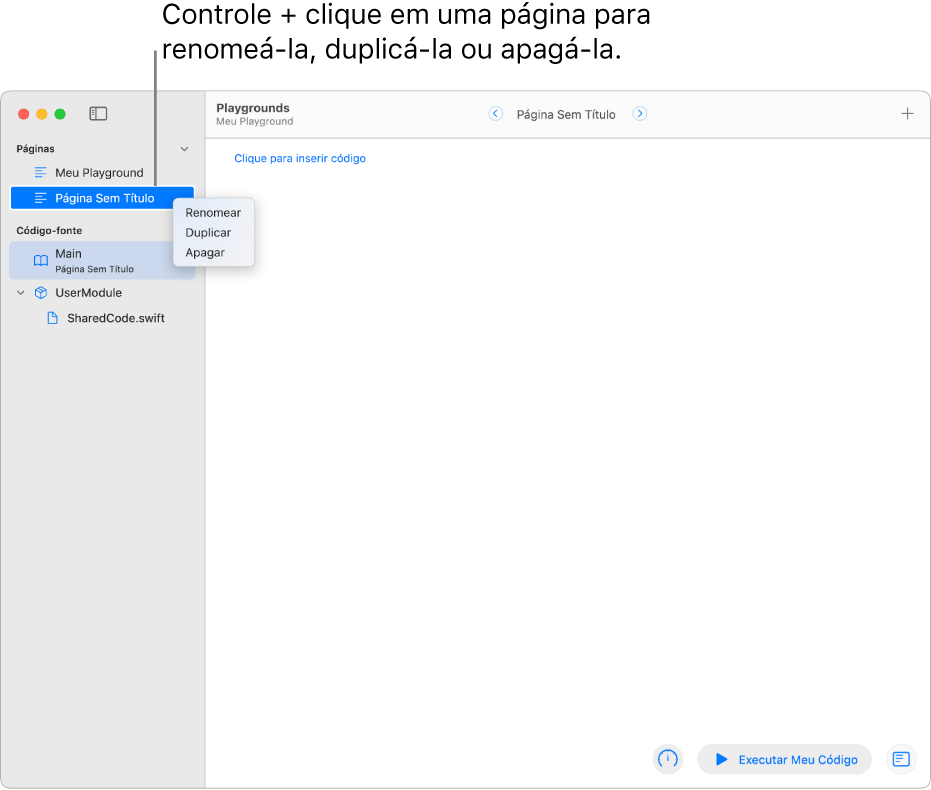Click the Meu Playground subtitle in header

coord(255,122)
